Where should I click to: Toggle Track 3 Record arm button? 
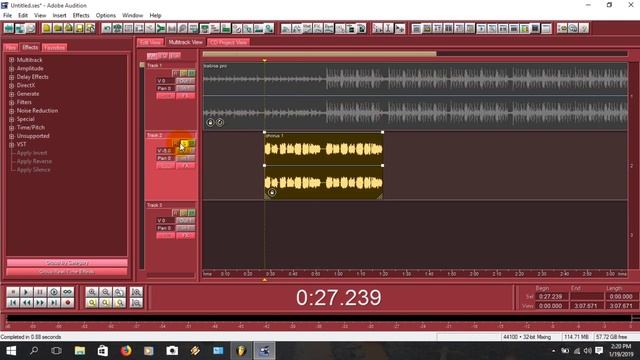point(176,213)
